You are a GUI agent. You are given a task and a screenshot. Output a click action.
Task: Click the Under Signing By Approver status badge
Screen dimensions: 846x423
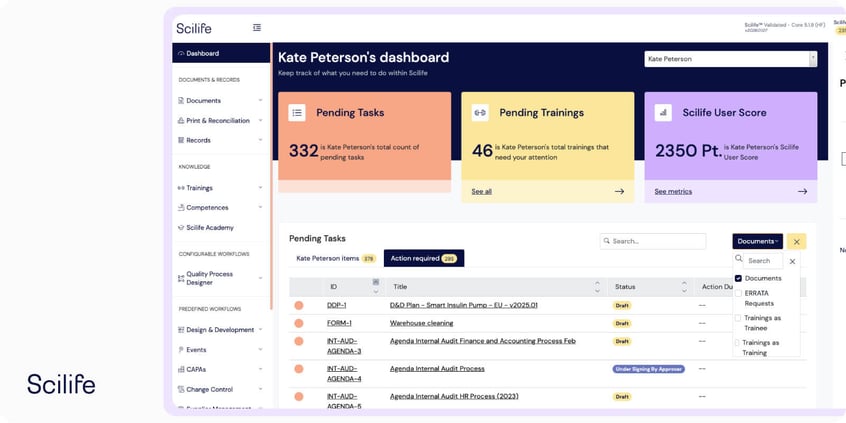click(x=649, y=369)
